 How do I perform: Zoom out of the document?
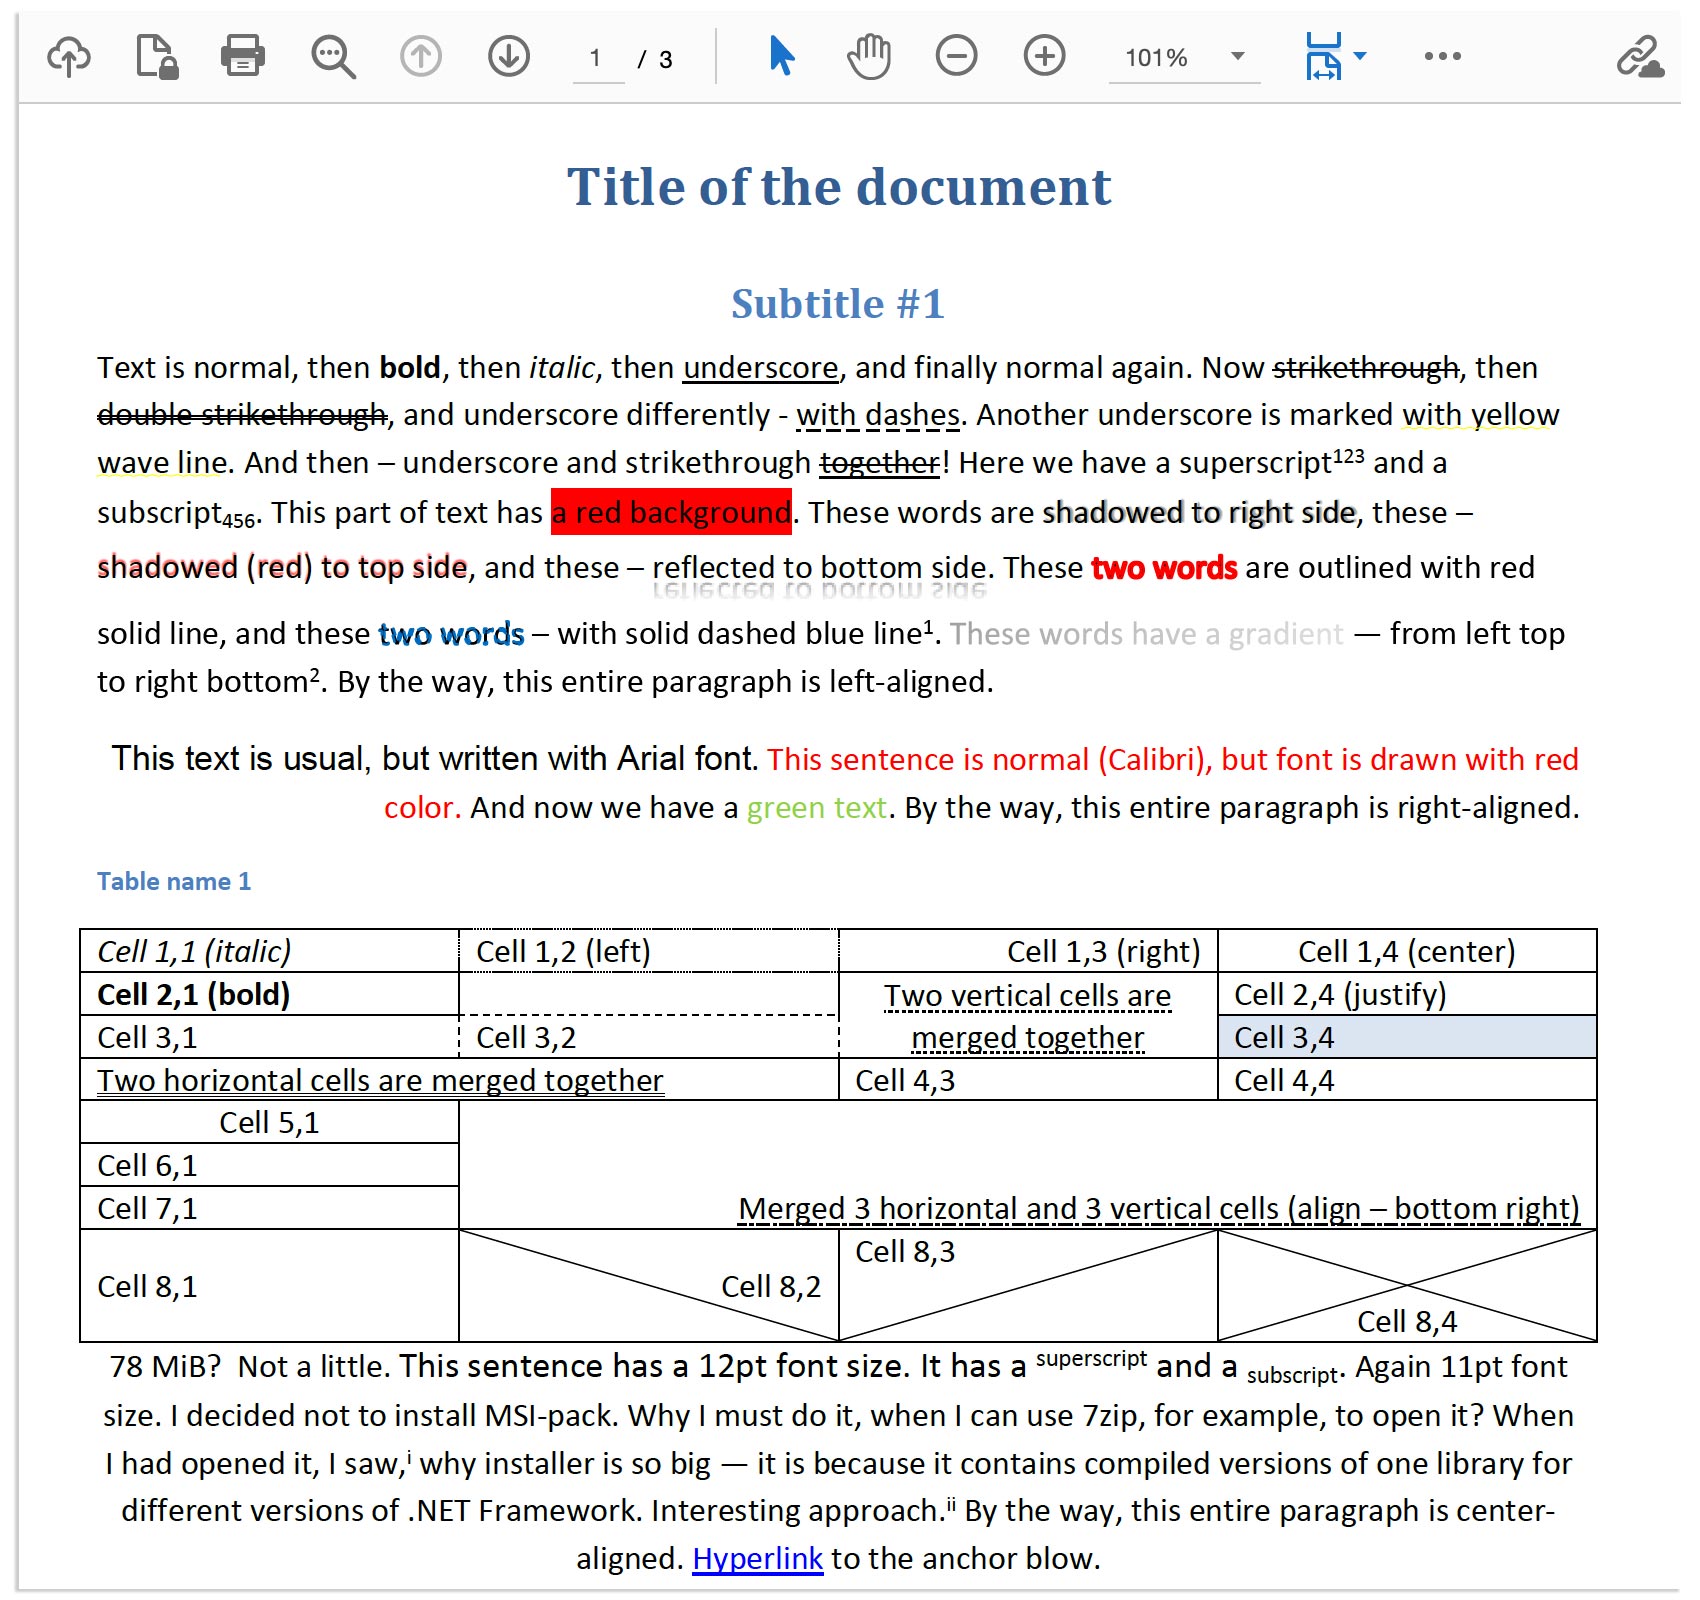pyautogui.click(x=957, y=57)
